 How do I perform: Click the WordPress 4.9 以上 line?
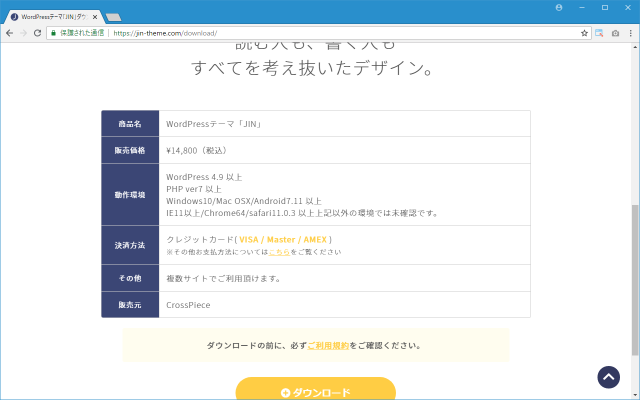[x=204, y=177]
